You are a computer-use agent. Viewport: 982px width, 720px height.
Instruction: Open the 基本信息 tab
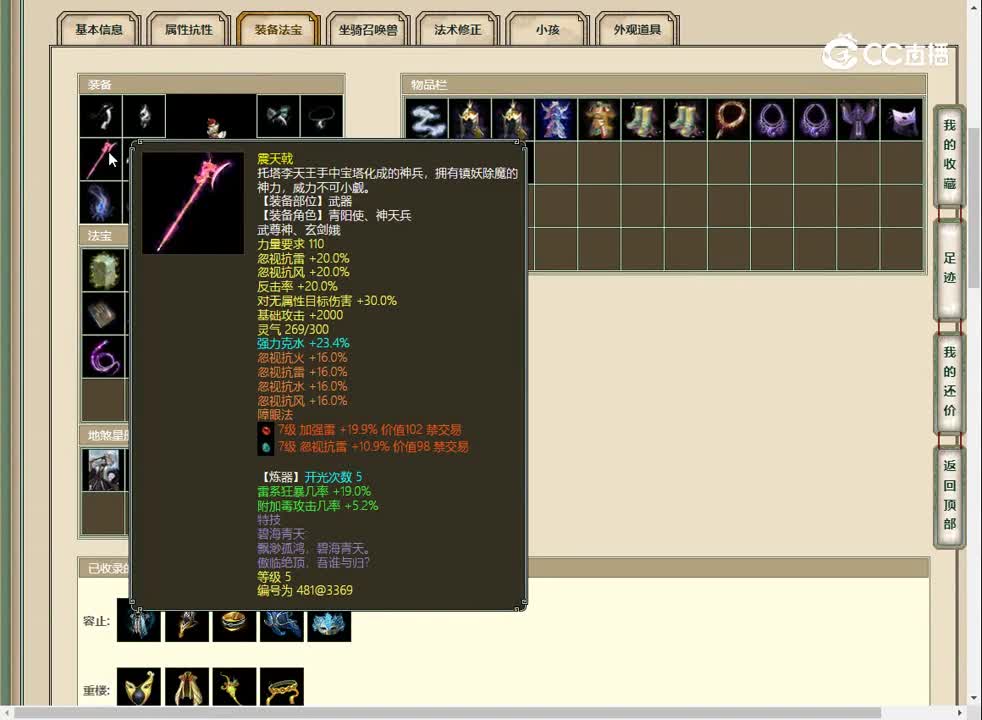click(99, 29)
